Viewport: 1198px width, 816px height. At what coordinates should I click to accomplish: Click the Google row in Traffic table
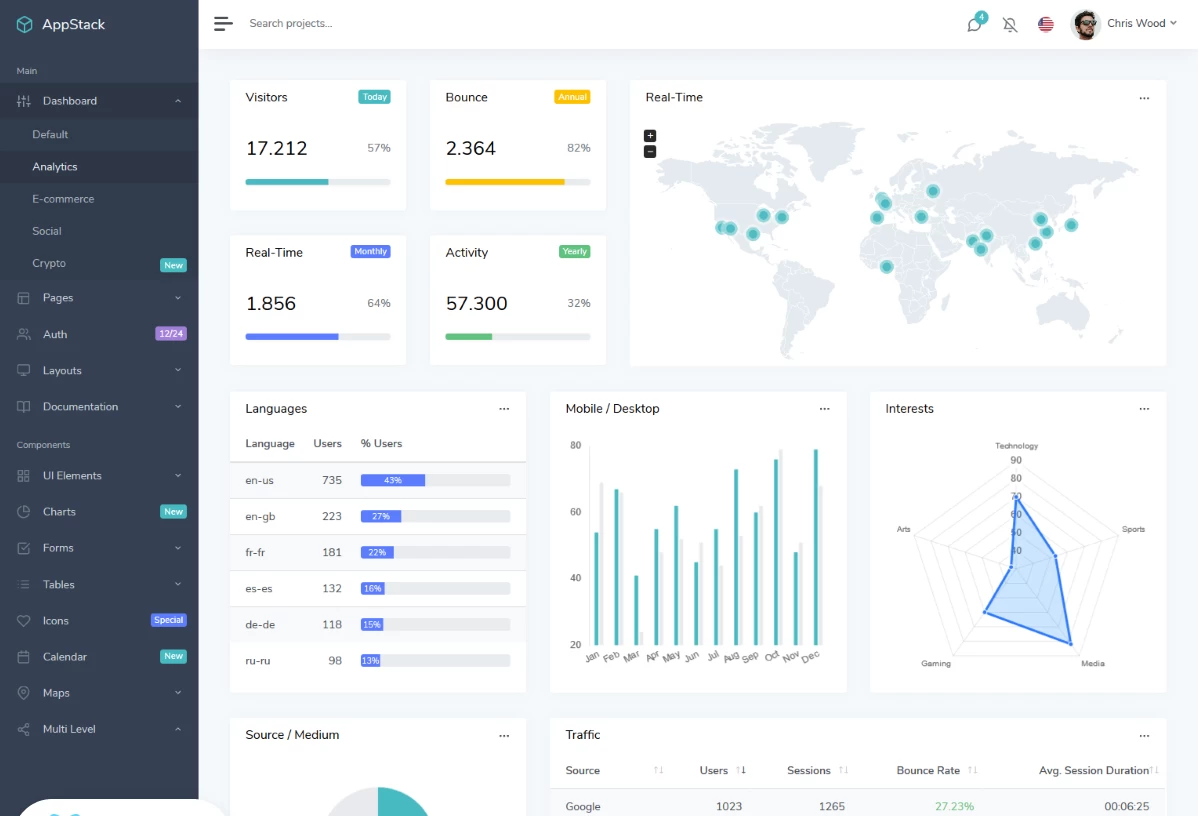(858, 806)
